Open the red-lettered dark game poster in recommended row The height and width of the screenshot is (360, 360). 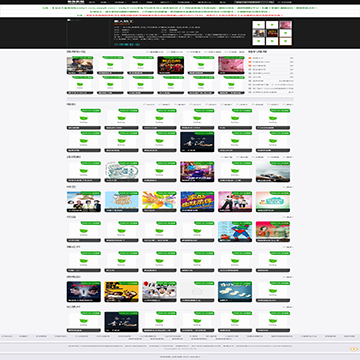tap(171, 65)
